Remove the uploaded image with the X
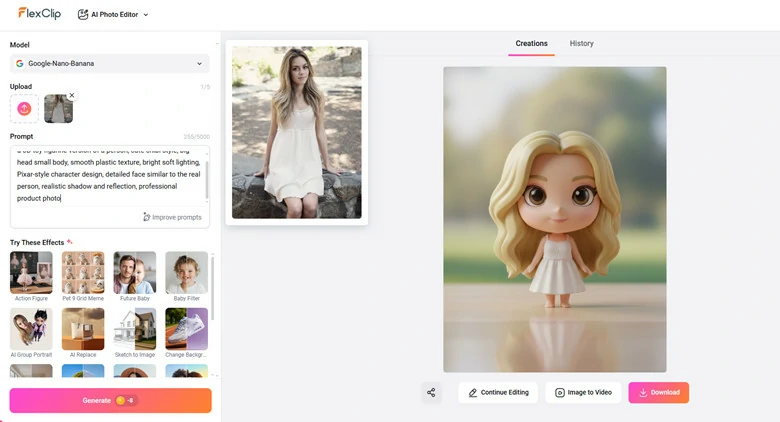The height and width of the screenshot is (422, 780). click(72, 95)
